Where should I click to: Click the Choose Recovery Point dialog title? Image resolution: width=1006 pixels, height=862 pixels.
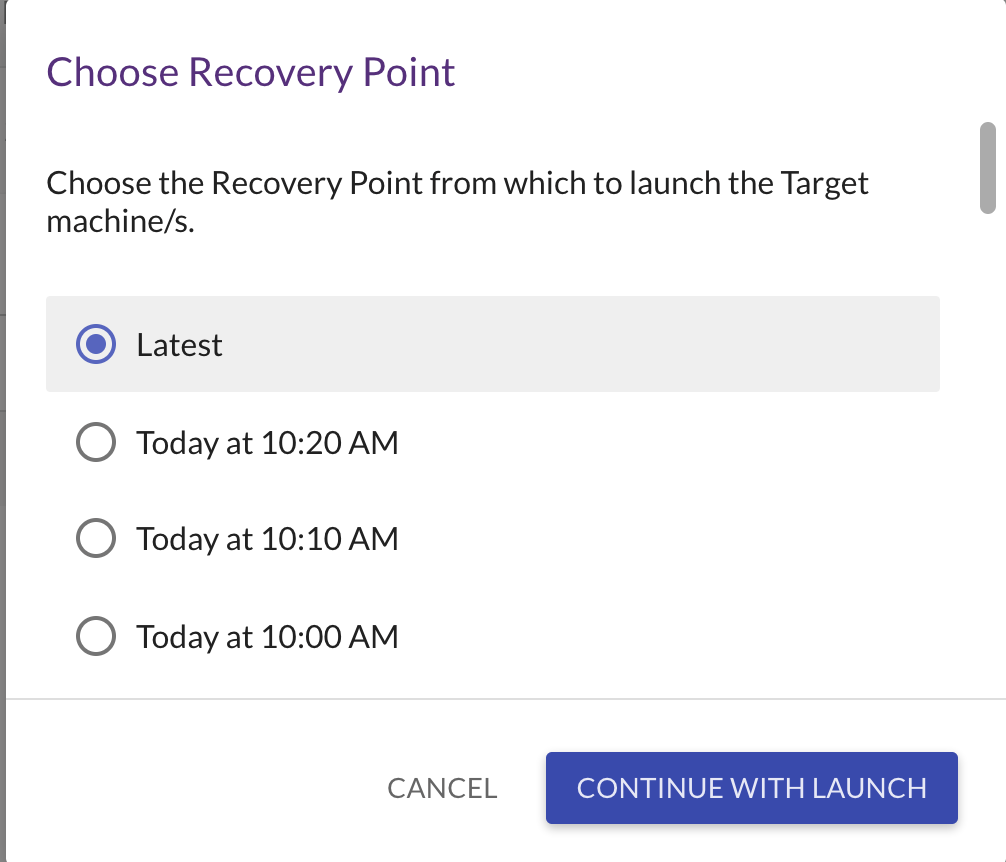(x=250, y=71)
